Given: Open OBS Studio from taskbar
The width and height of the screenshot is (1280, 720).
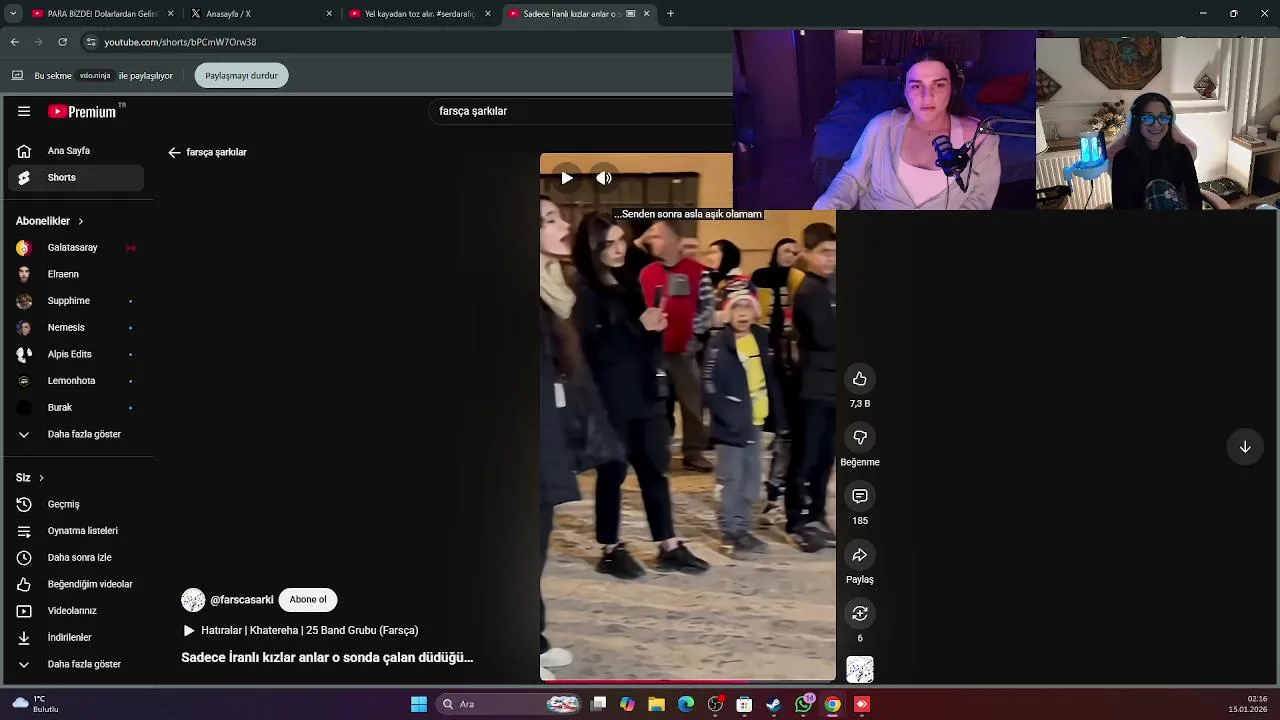Looking at the screenshot, I should (x=715, y=705).
